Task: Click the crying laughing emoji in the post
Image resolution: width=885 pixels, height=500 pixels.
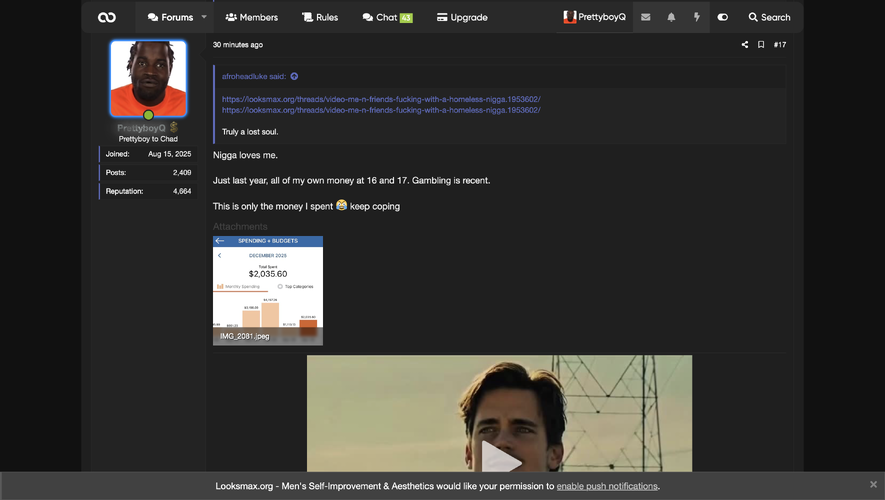Action: tap(341, 205)
